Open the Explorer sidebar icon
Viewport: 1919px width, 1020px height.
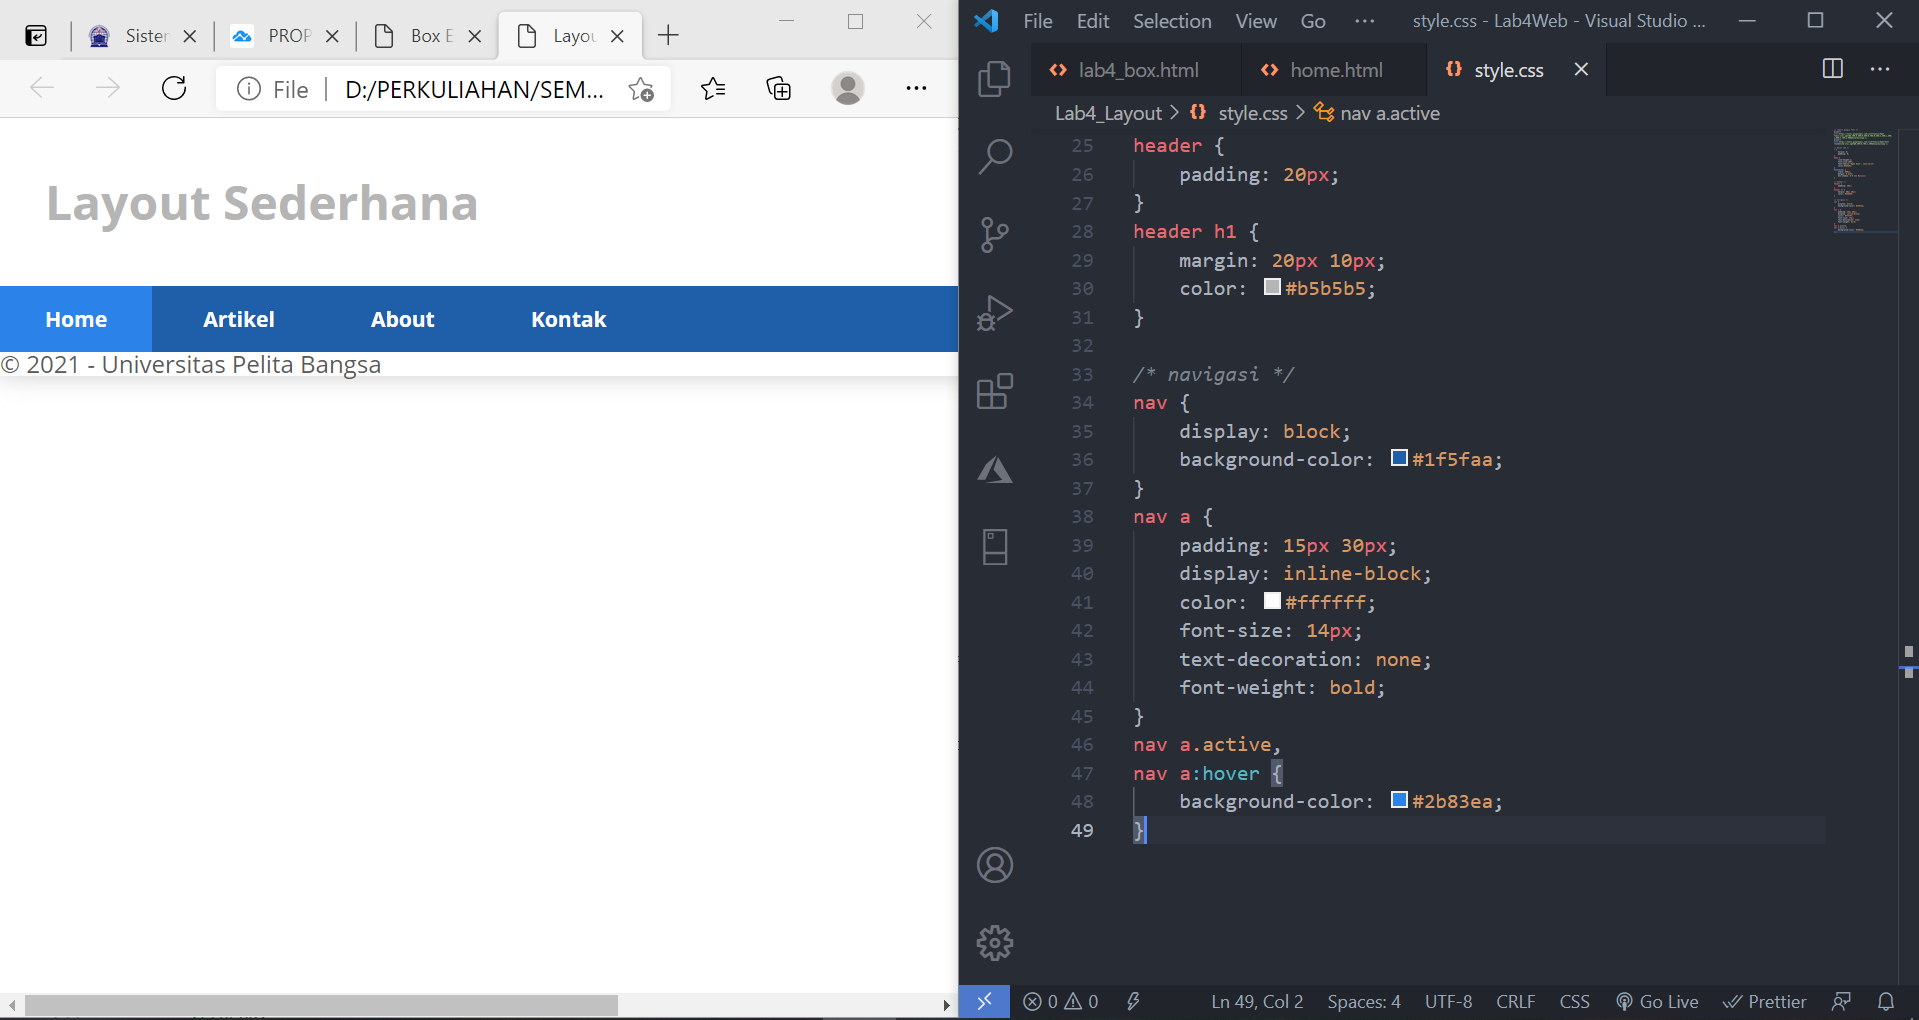coord(995,79)
